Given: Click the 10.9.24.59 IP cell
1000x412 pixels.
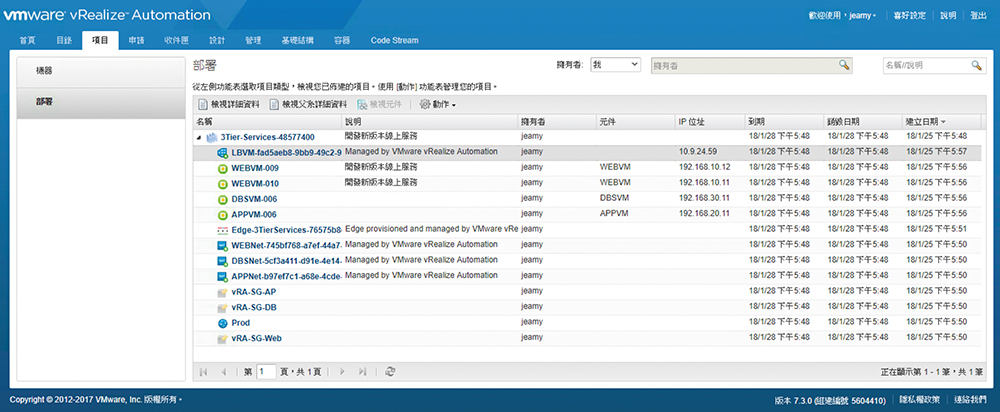Looking at the screenshot, I should 698,151.
